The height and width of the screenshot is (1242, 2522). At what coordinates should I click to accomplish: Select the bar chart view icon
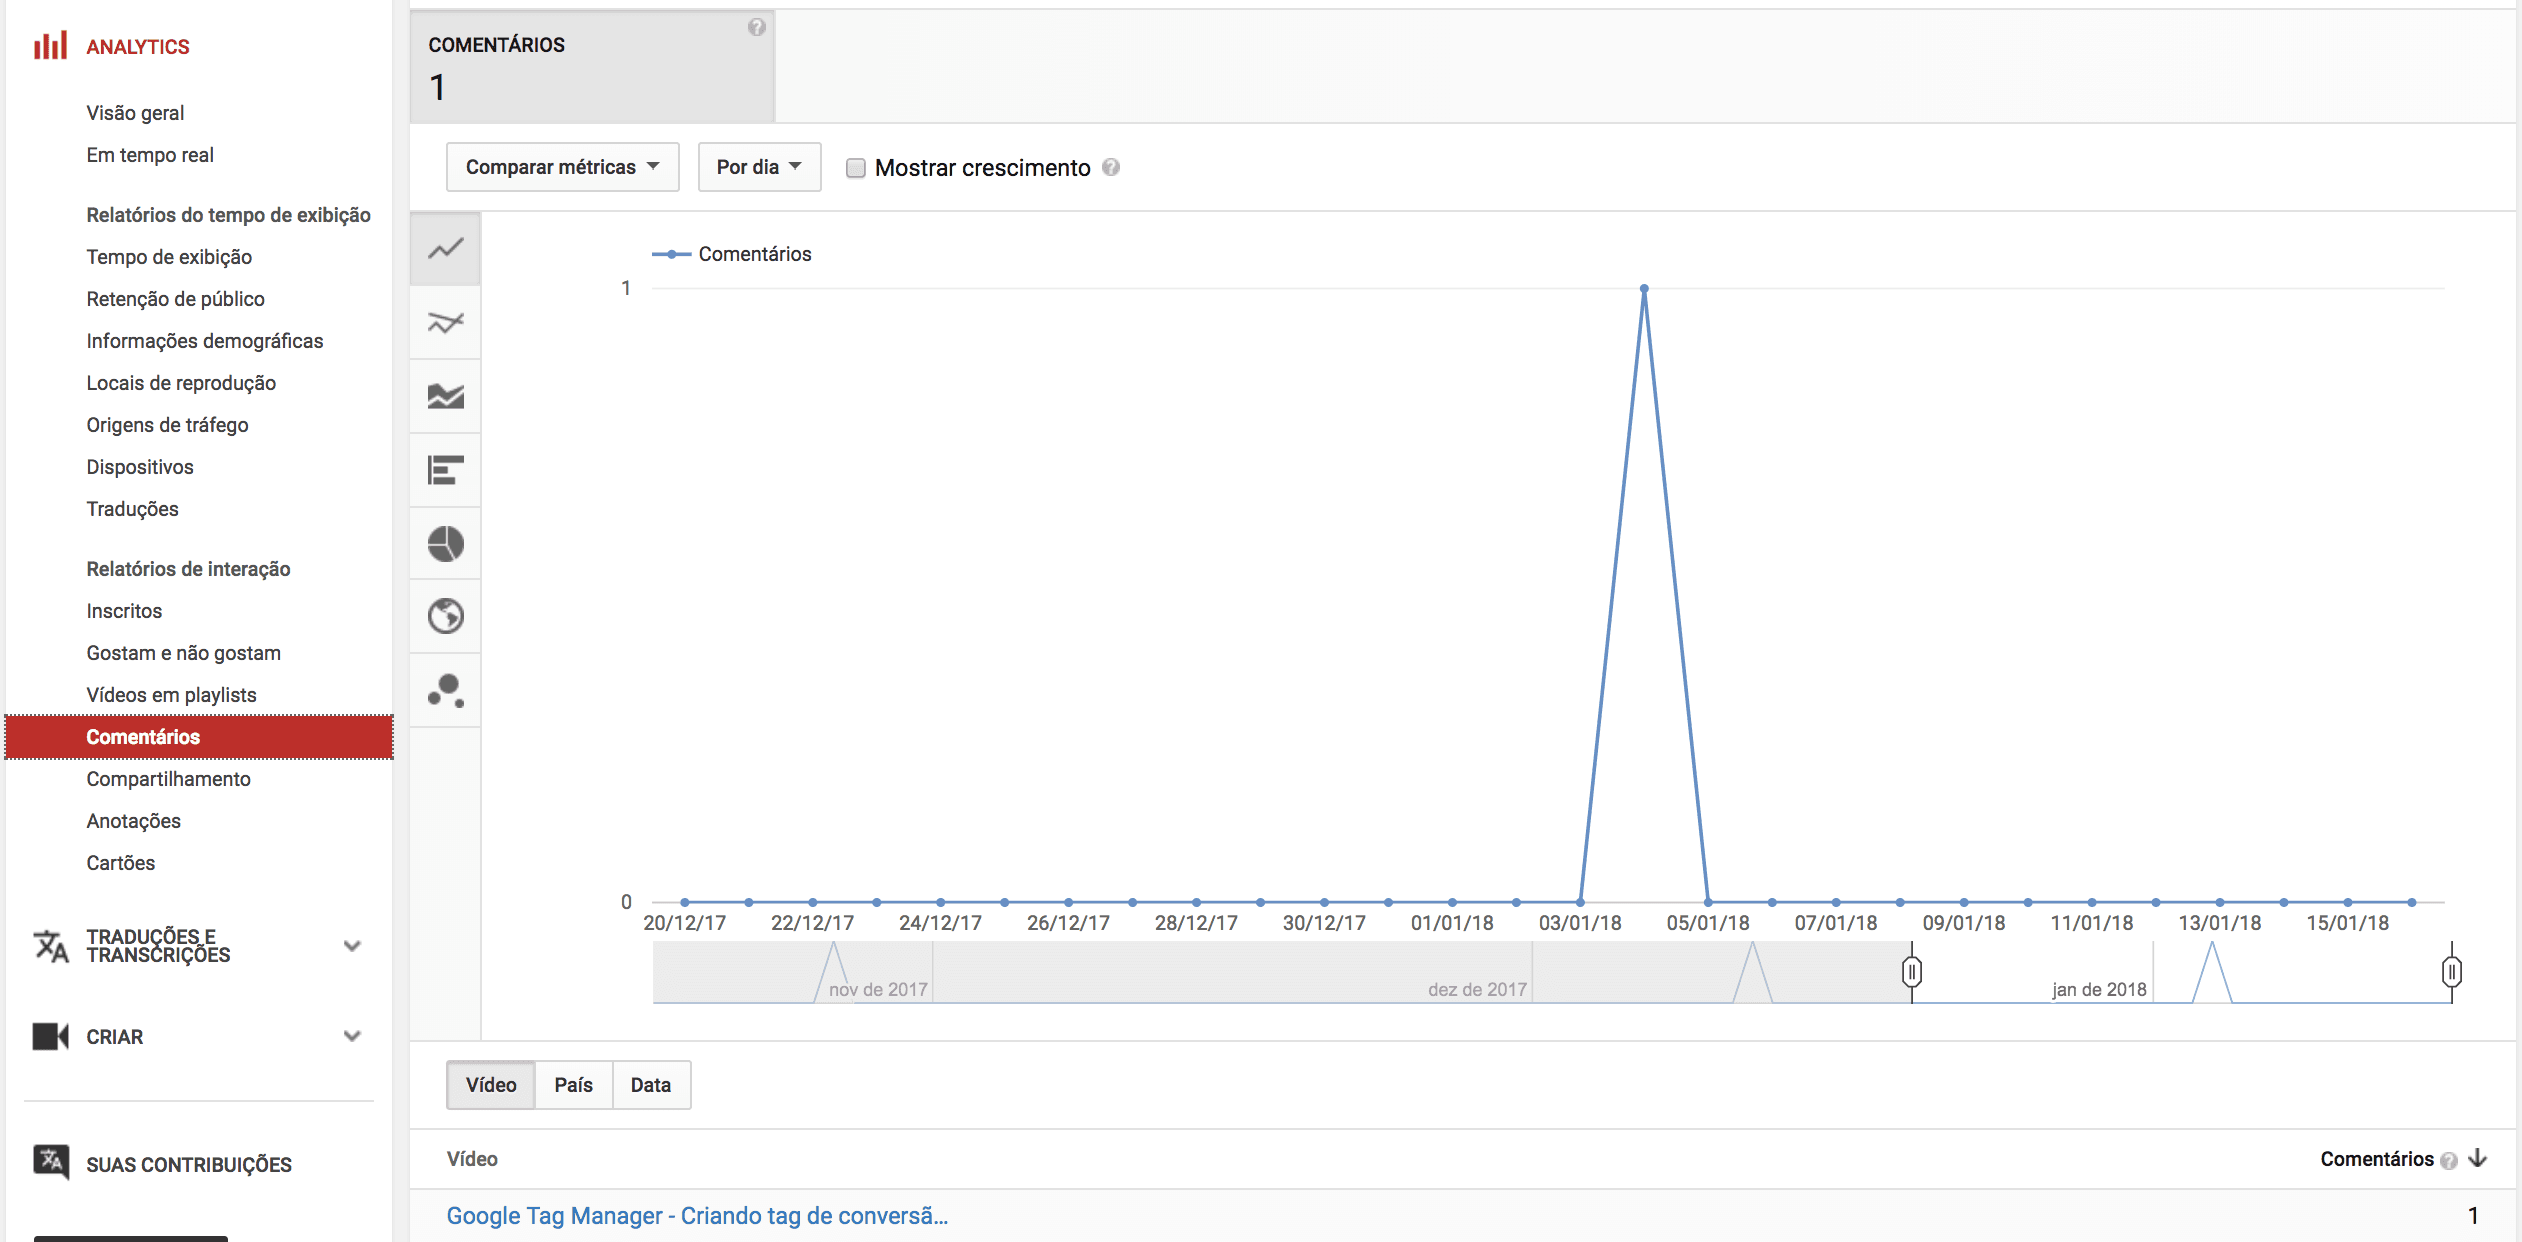(x=445, y=470)
